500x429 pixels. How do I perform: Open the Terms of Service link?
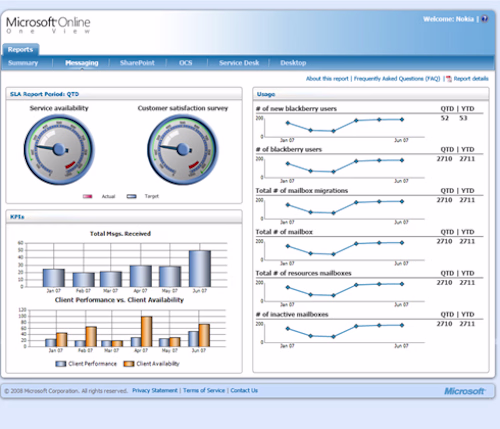204,390
